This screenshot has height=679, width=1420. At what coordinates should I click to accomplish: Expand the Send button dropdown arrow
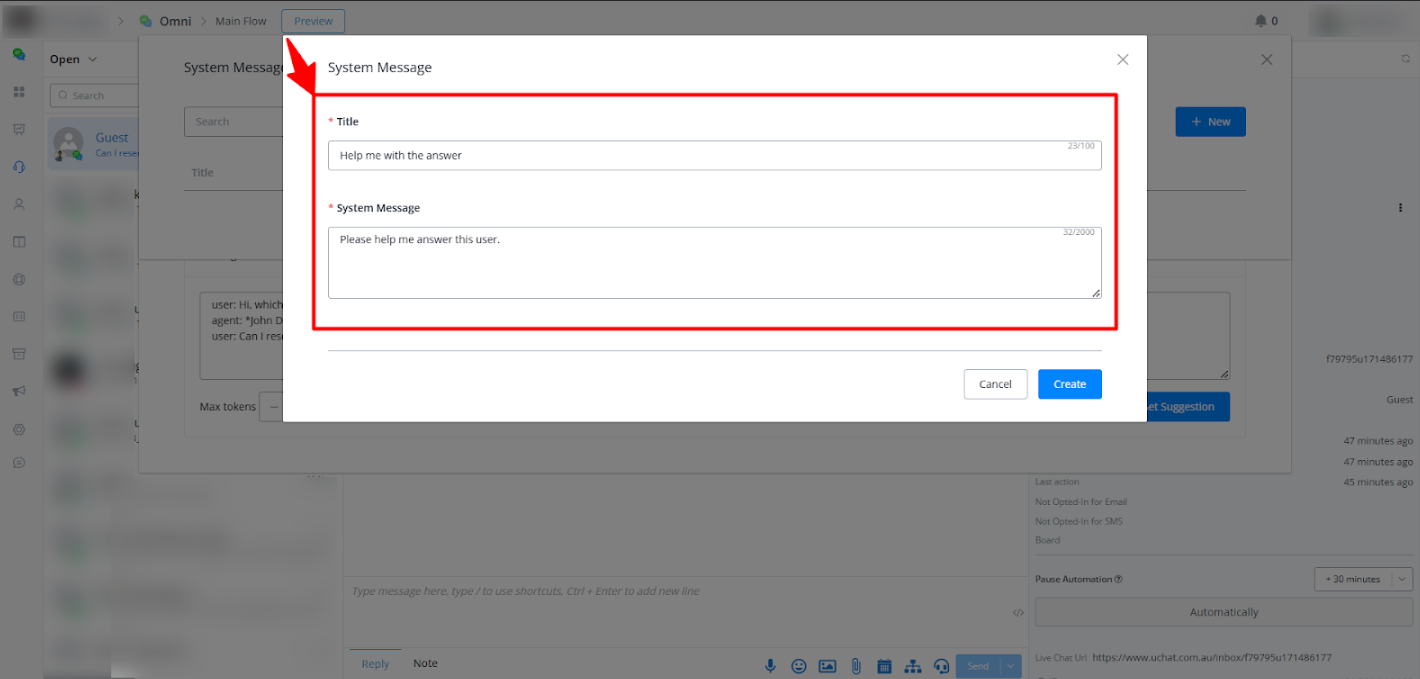(x=1011, y=666)
